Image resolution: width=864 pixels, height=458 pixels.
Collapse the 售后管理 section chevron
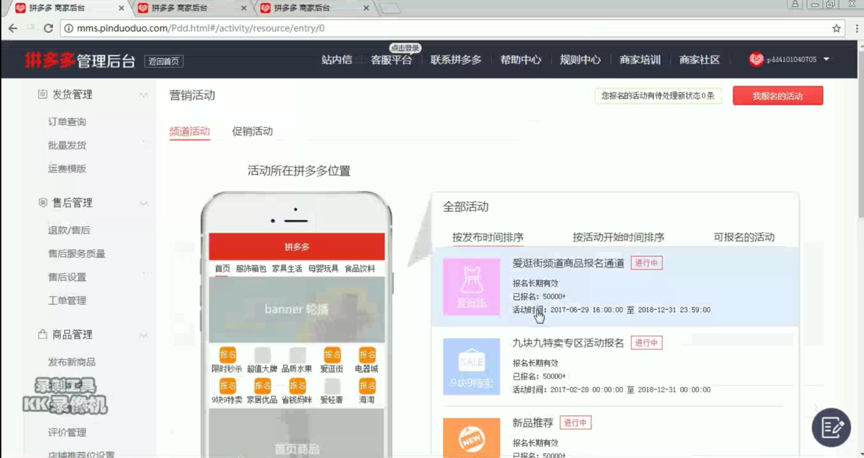pyautogui.click(x=143, y=203)
